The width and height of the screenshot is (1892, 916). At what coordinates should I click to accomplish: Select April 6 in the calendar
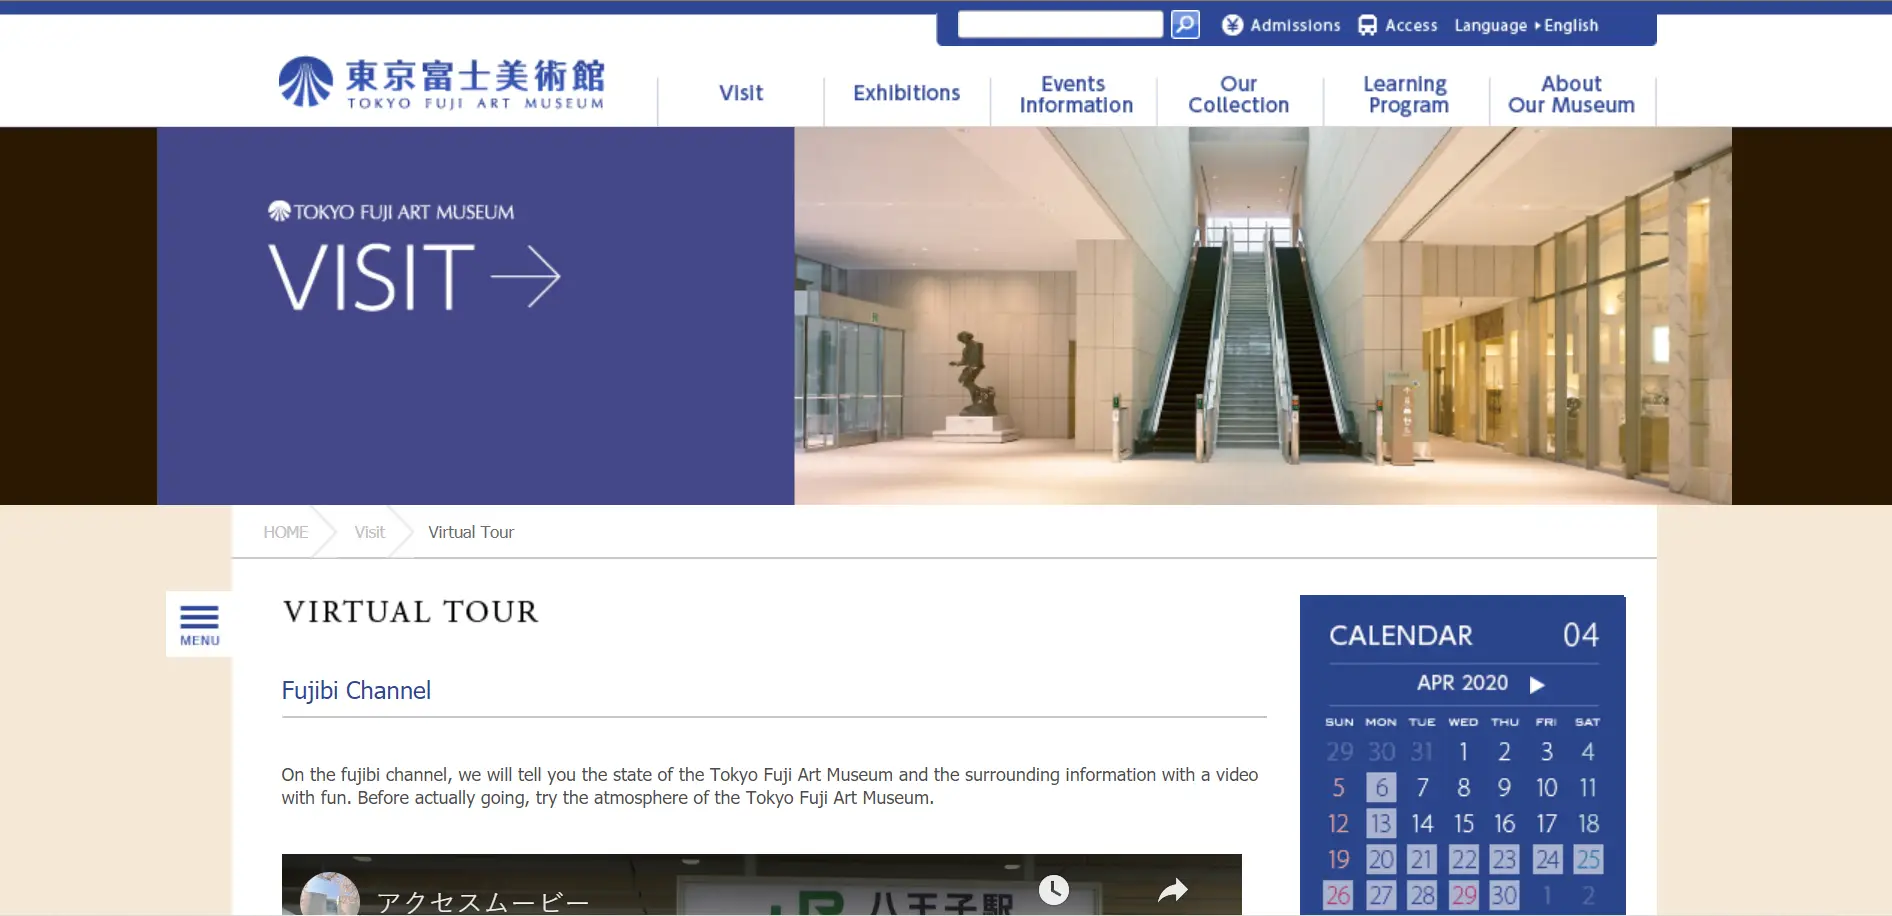click(x=1381, y=787)
